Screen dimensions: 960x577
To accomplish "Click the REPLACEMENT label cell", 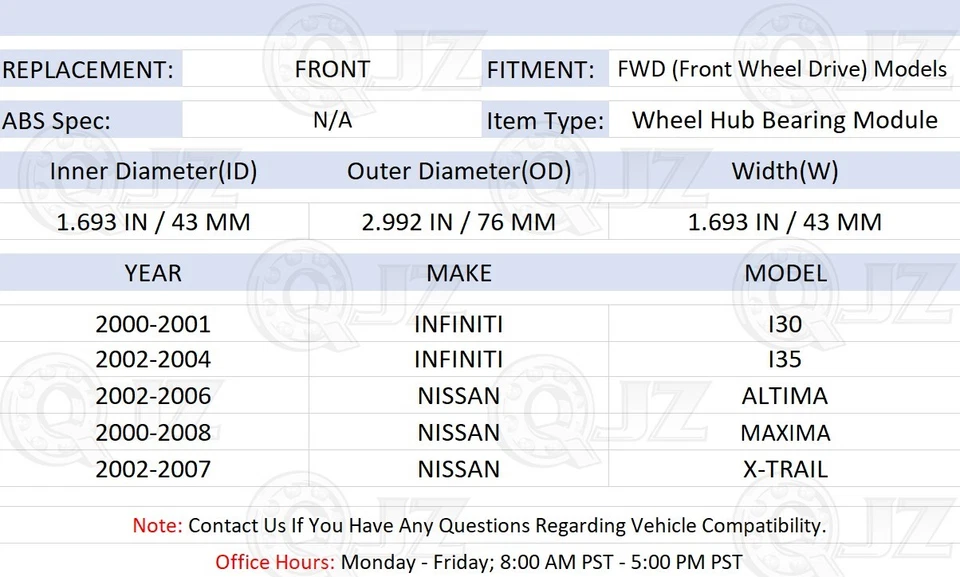I will pyautogui.click(x=88, y=70).
